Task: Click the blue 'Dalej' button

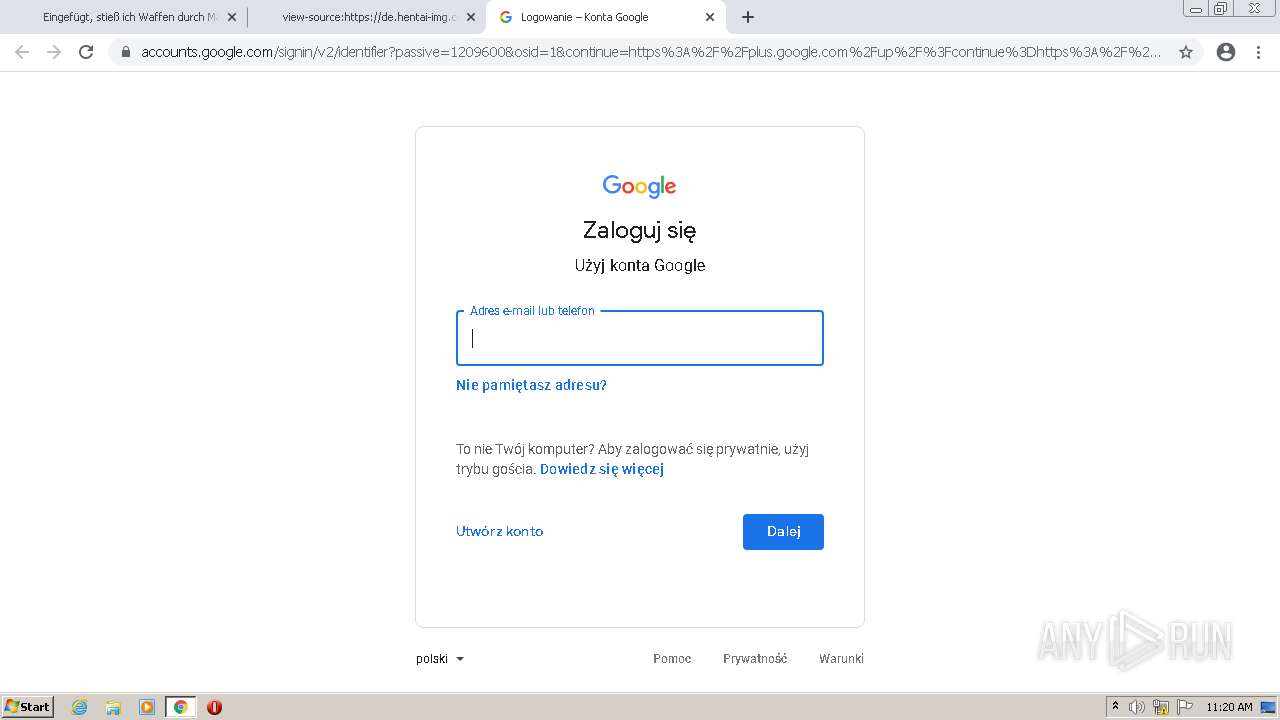Action: coord(783,532)
